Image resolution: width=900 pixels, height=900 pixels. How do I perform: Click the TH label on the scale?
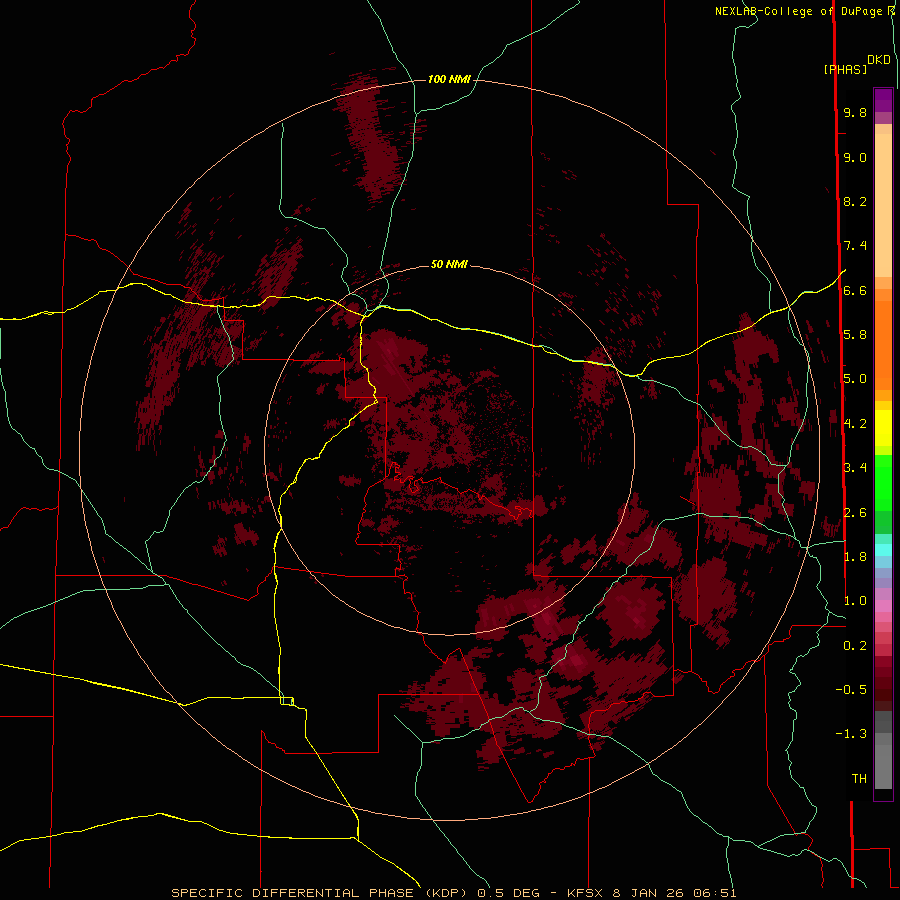point(859,779)
